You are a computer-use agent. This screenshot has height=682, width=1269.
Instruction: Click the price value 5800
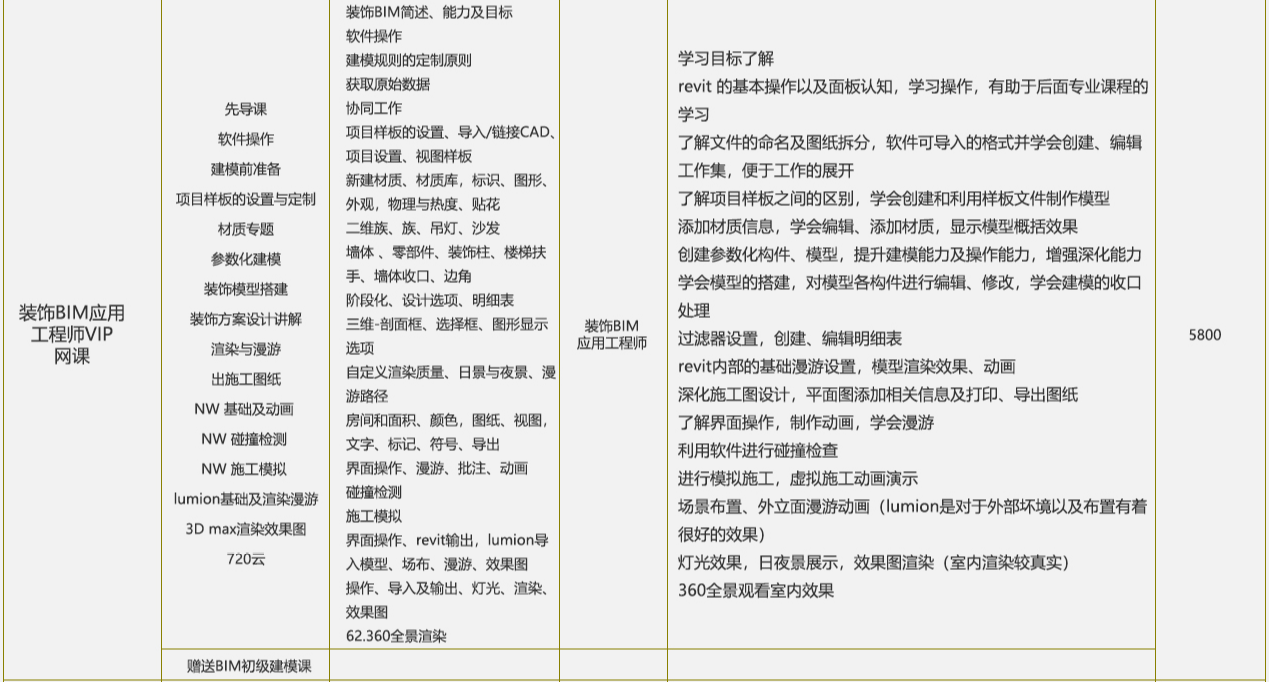click(x=1205, y=335)
